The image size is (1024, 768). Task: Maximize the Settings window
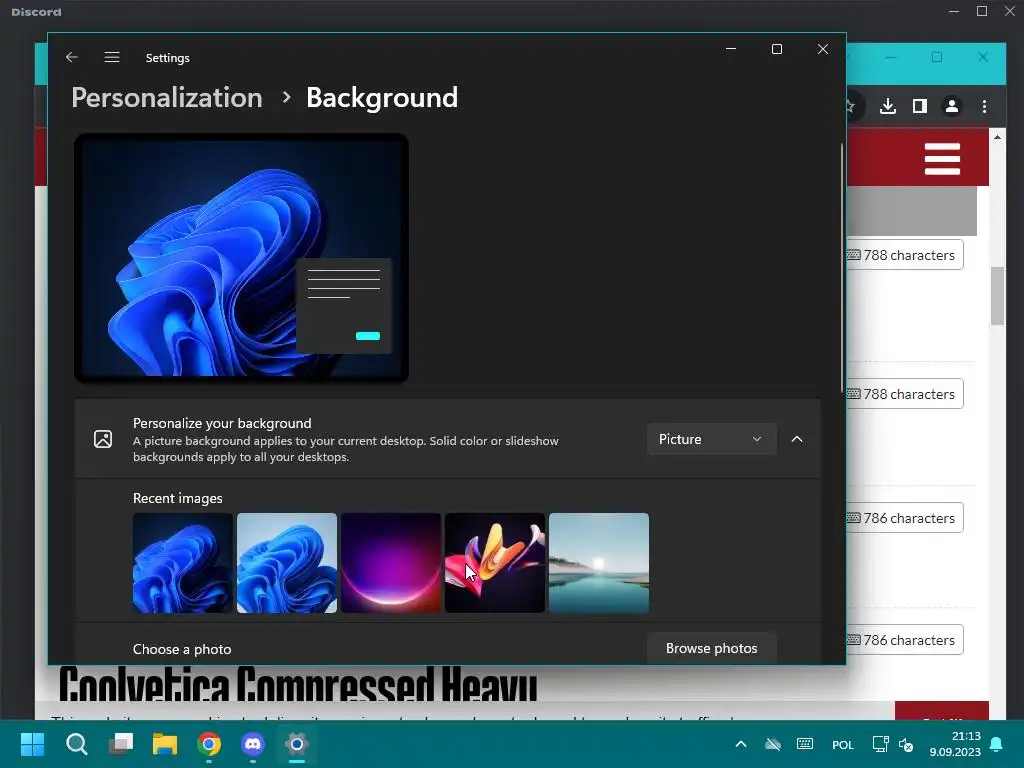pyautogui.click(x=776, y=49)
